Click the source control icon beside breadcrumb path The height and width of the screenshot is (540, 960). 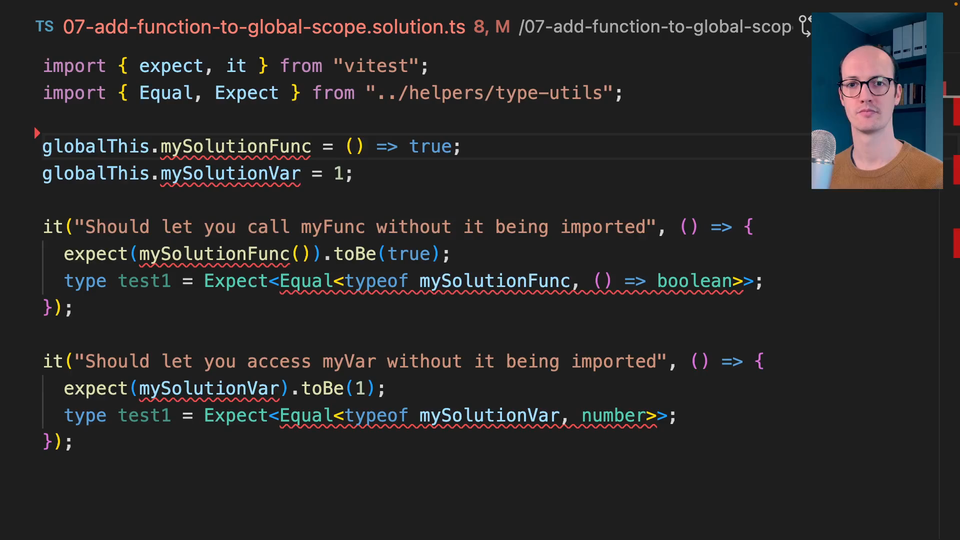(802, 27)
